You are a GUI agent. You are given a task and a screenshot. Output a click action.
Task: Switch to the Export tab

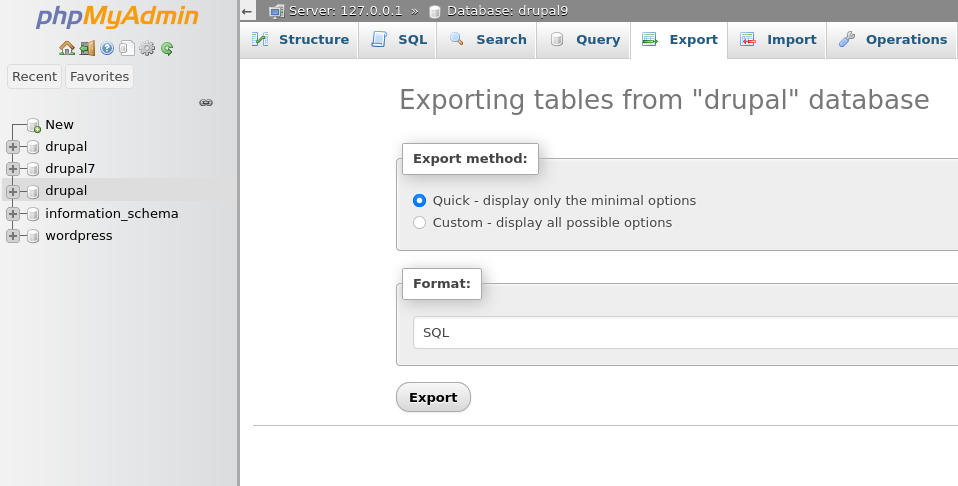pyautogui.click(x=679, y=40)
